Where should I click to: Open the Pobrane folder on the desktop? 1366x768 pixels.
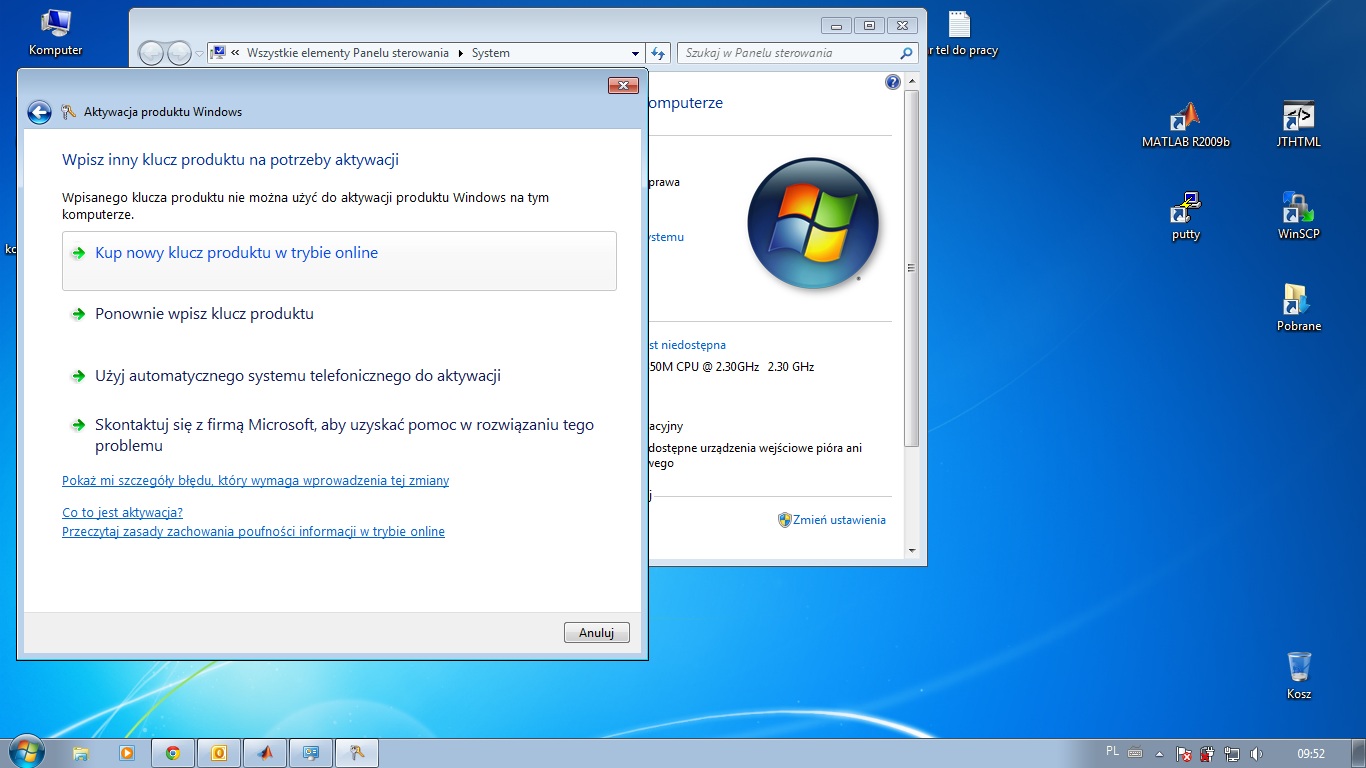pyautogui.click(x=1297, y=305)
